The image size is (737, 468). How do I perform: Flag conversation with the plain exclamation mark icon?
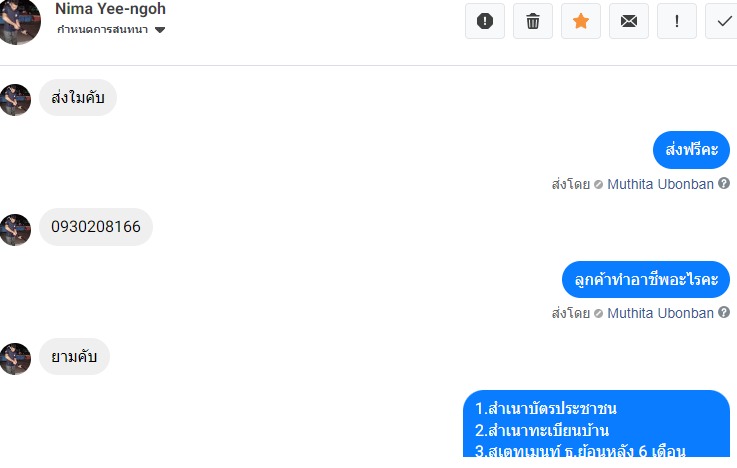pyautogui.click(x=677, y=21)
